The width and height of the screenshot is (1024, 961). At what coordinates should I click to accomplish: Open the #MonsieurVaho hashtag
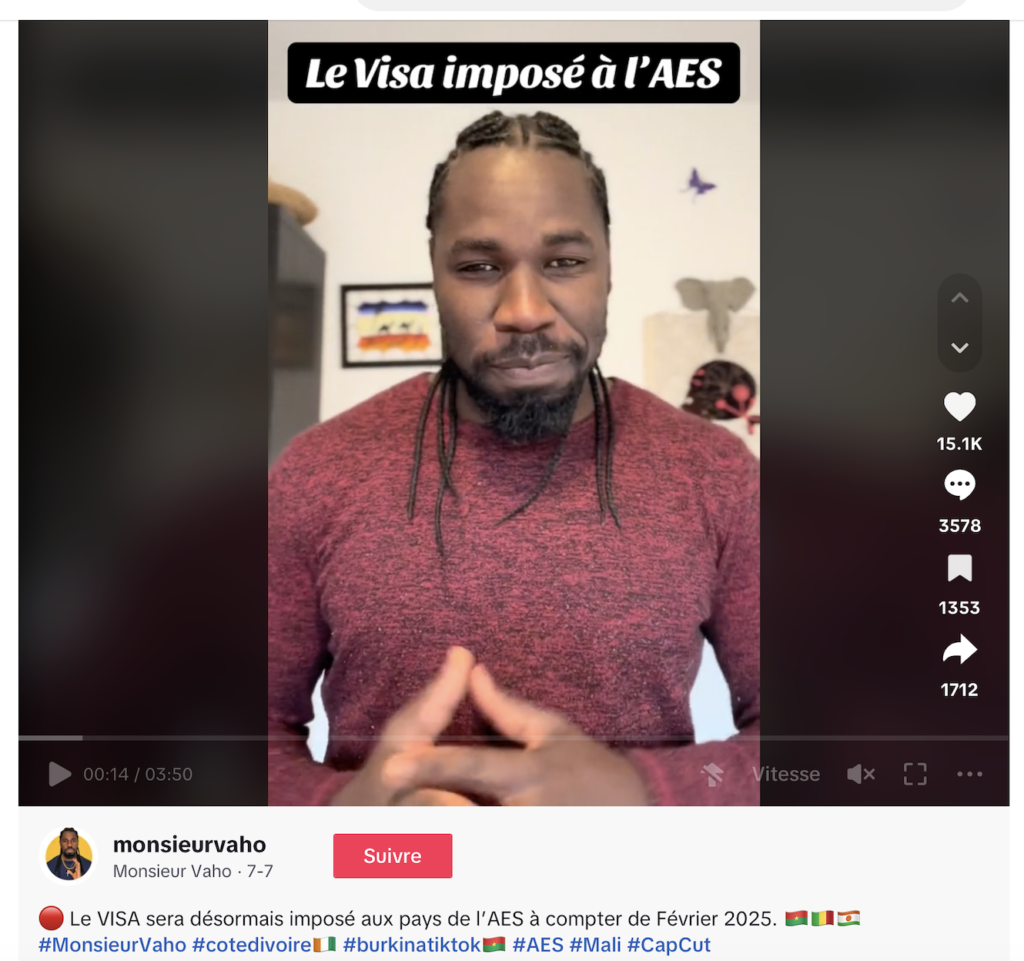(112, 945)
